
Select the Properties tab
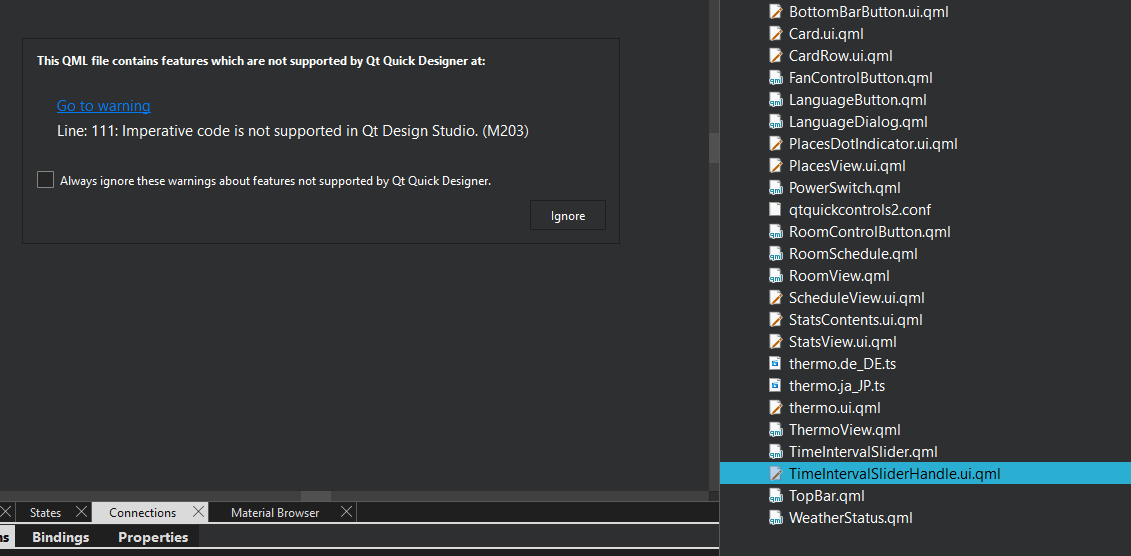[153, 538]
